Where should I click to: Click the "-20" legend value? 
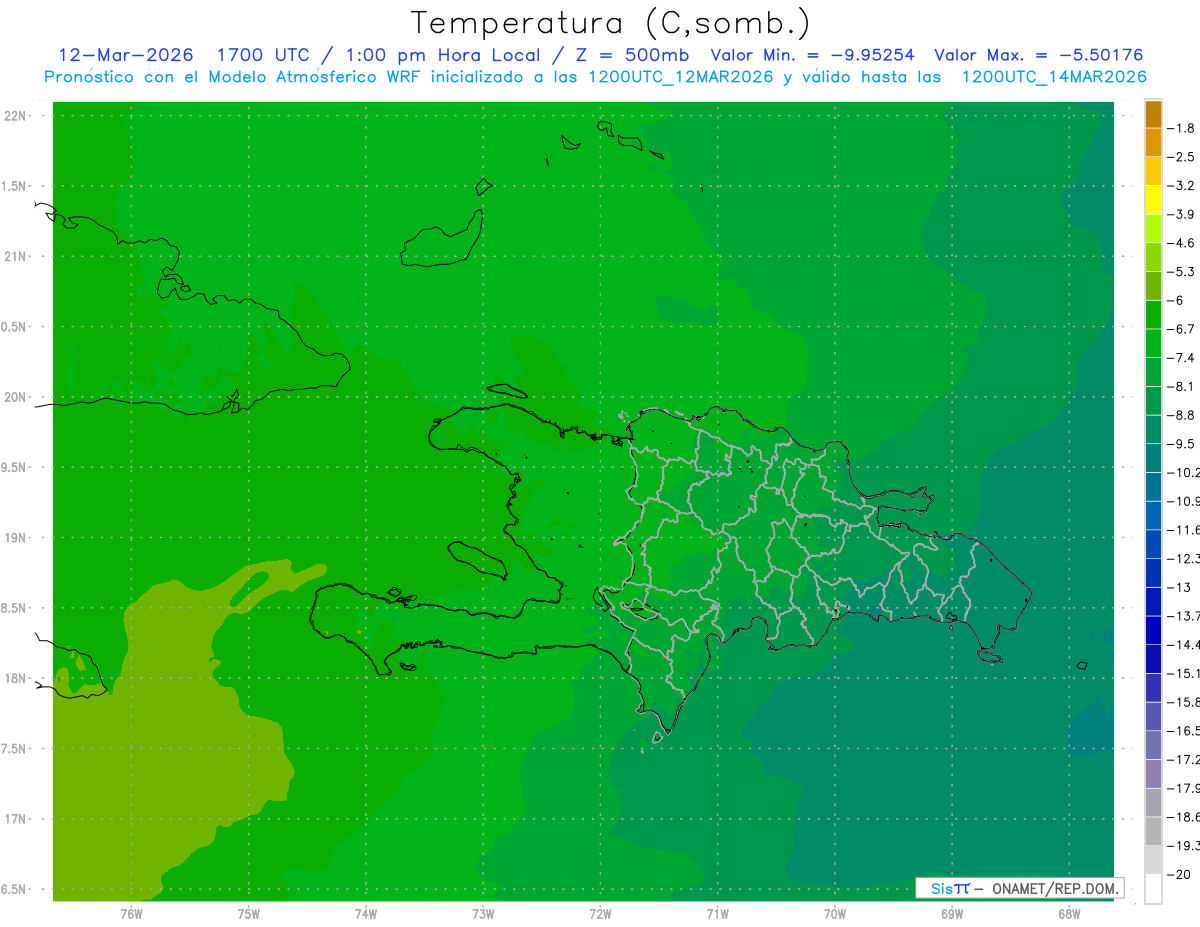1179,875
